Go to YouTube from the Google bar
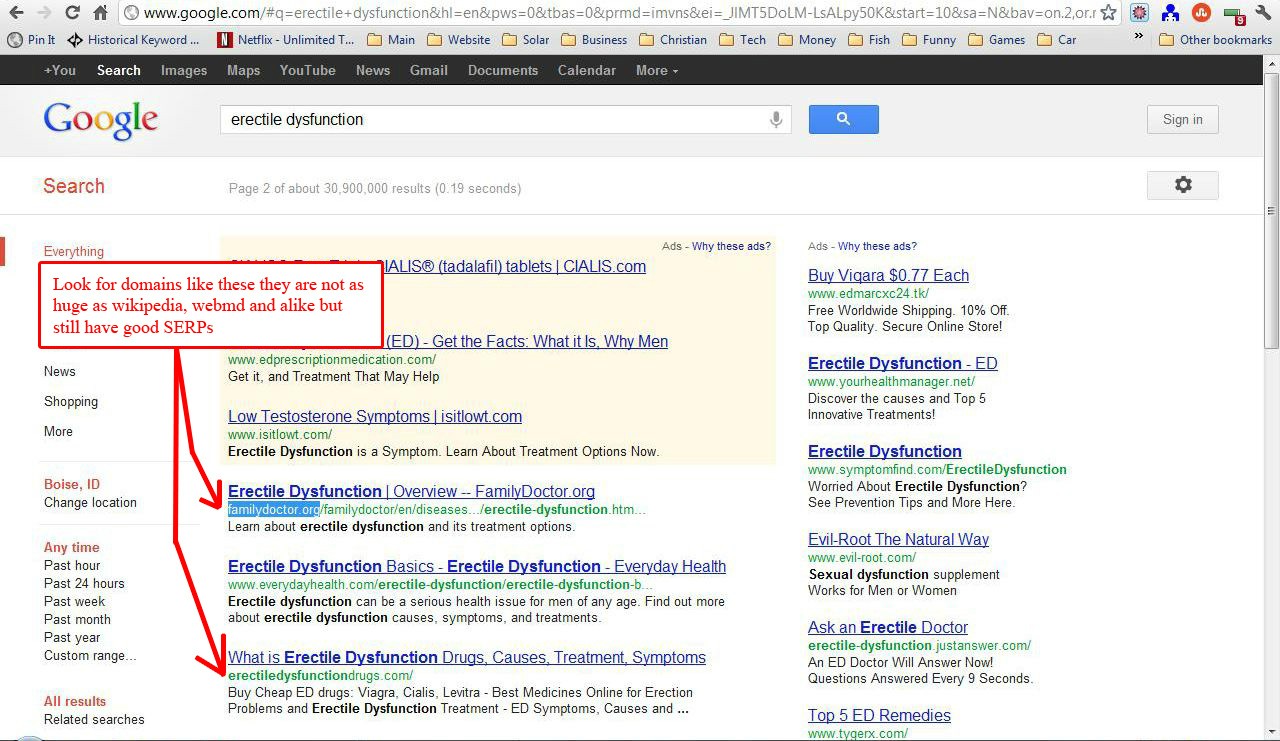Image resolution: width=1280 pixels, height=741 pixels. coord(308,70)
